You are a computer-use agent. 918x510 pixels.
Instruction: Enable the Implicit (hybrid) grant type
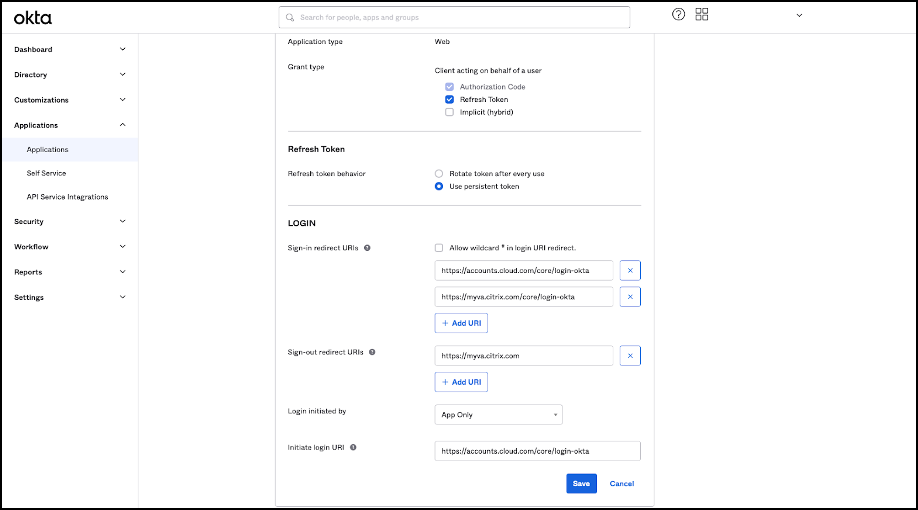pos(450,112)
